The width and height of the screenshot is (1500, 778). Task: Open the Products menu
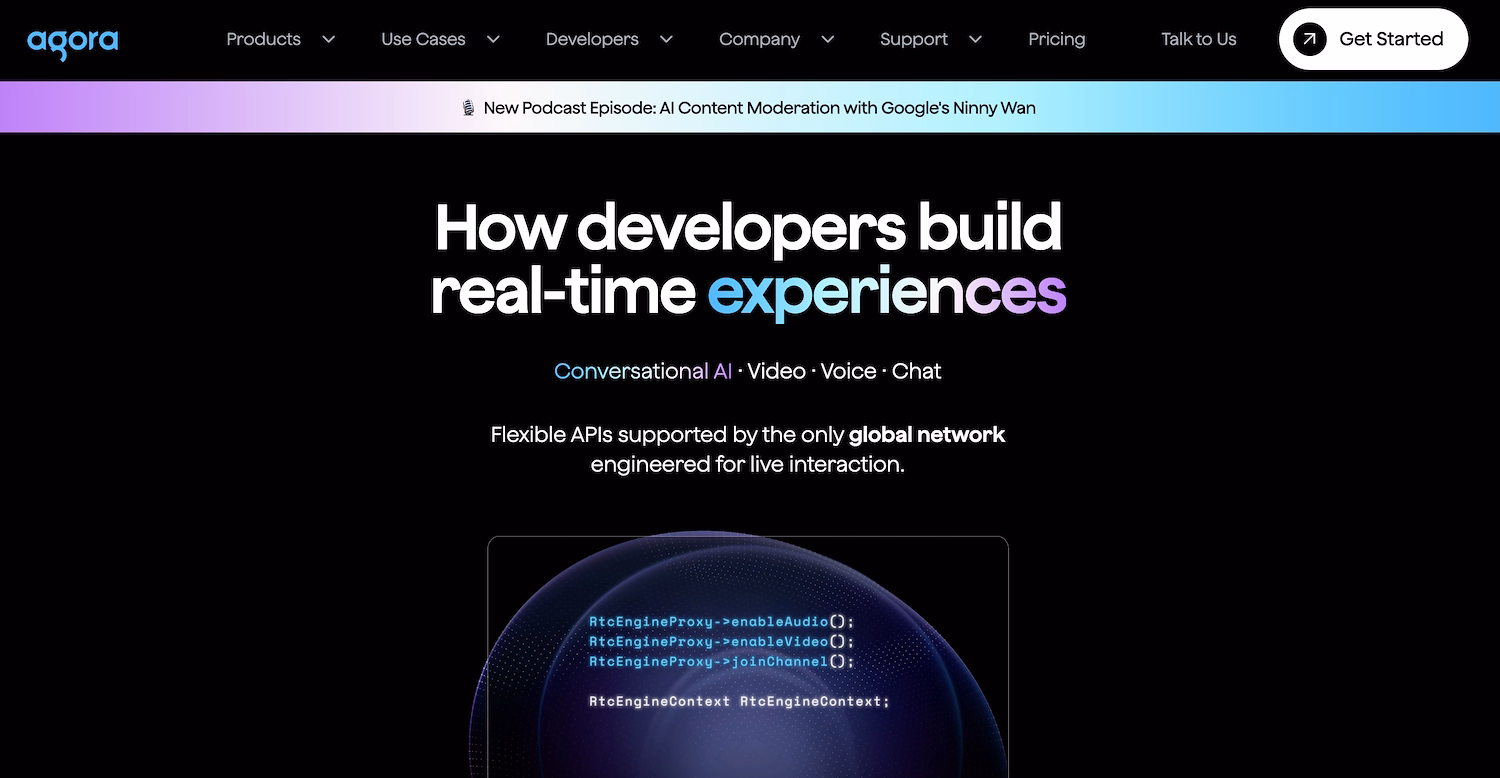pos(264,39)
